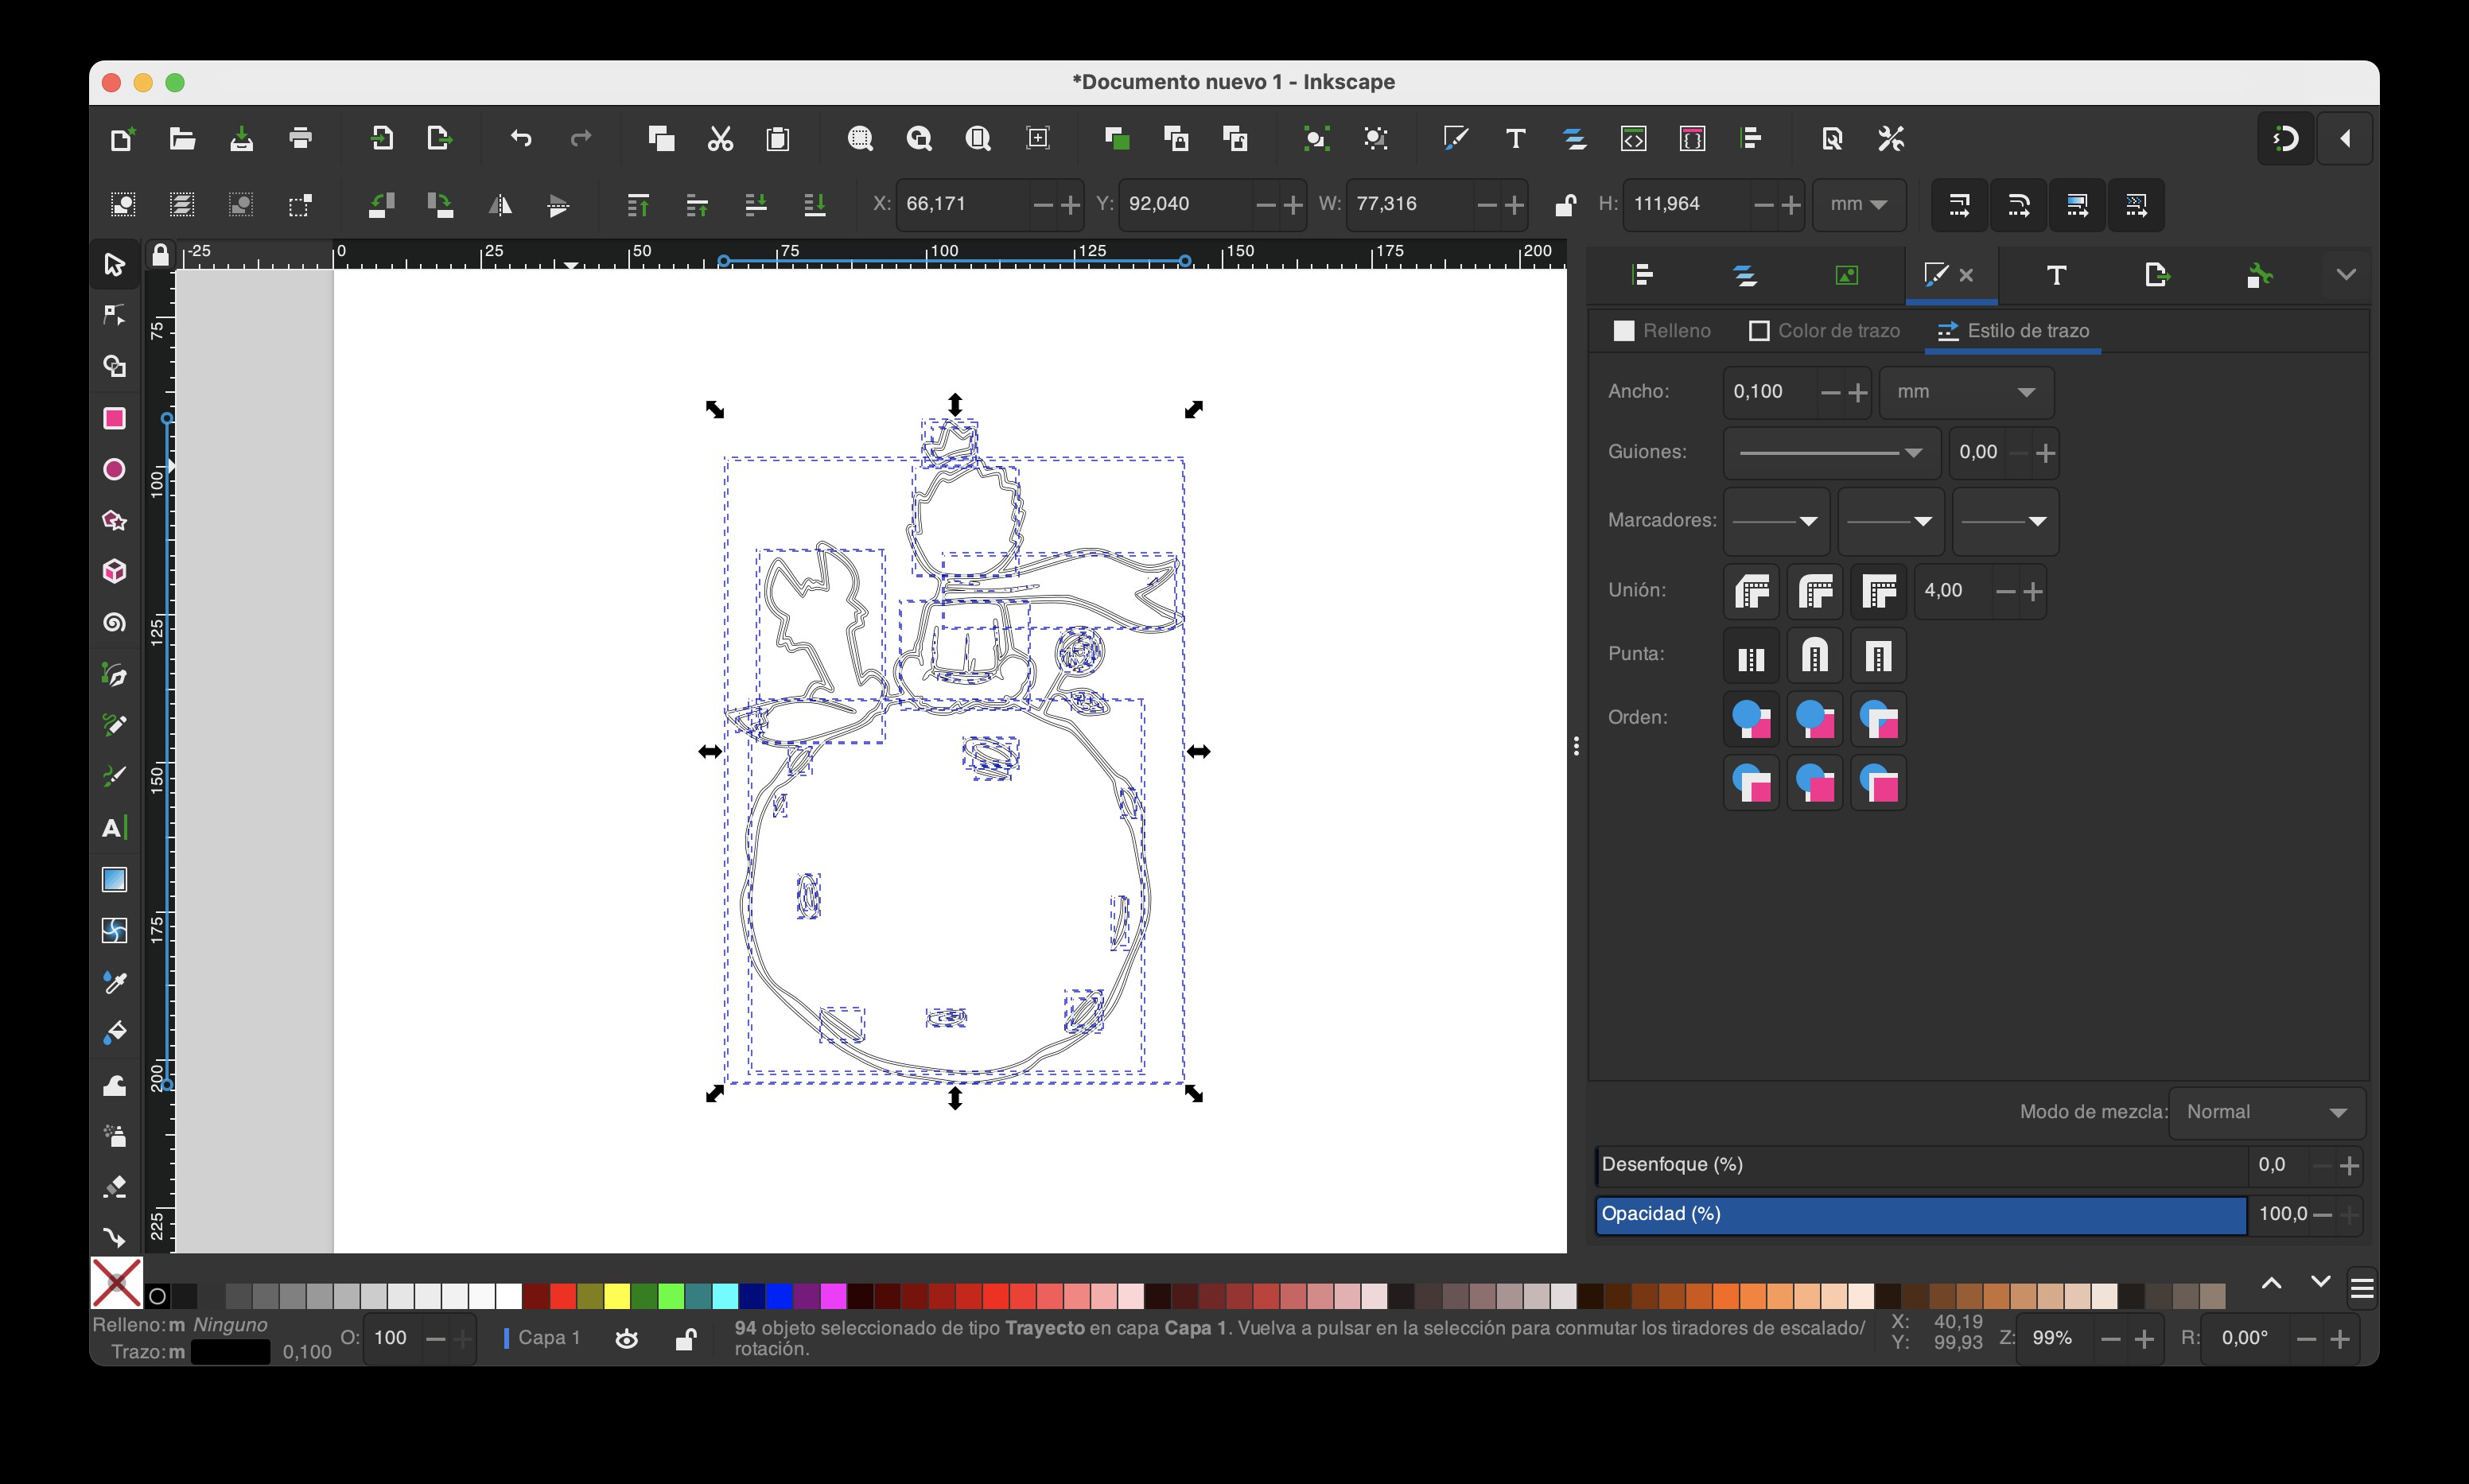
Task: Select round cap for Punta
Action: coord(1815,656)
